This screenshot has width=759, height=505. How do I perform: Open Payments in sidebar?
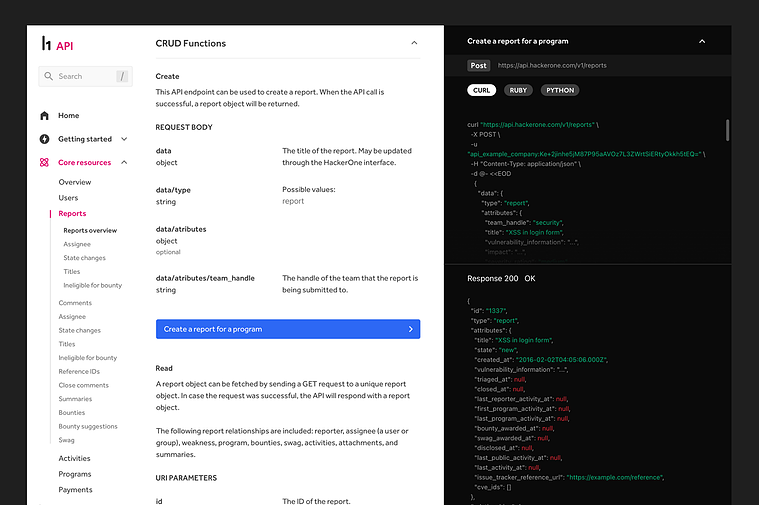[x=76, y=490]
